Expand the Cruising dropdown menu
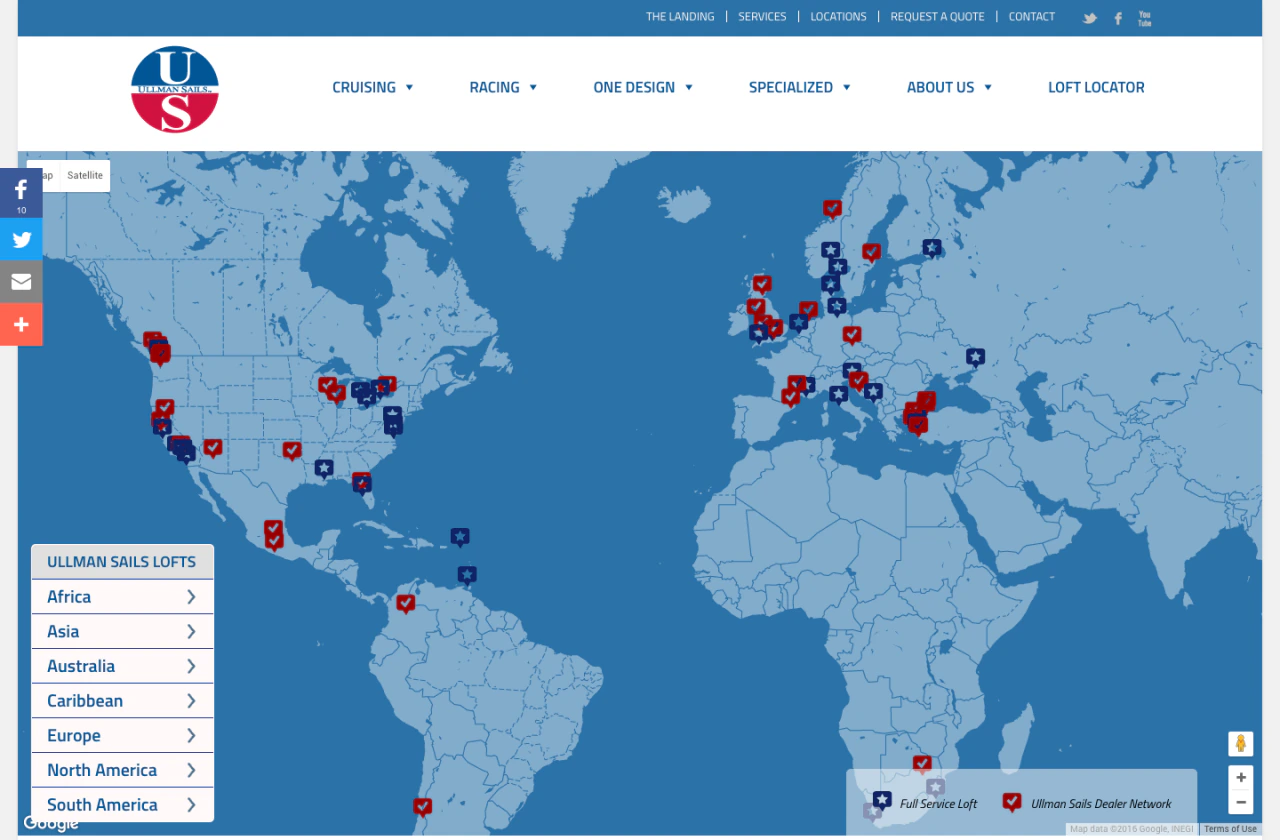 pos(373,88)
